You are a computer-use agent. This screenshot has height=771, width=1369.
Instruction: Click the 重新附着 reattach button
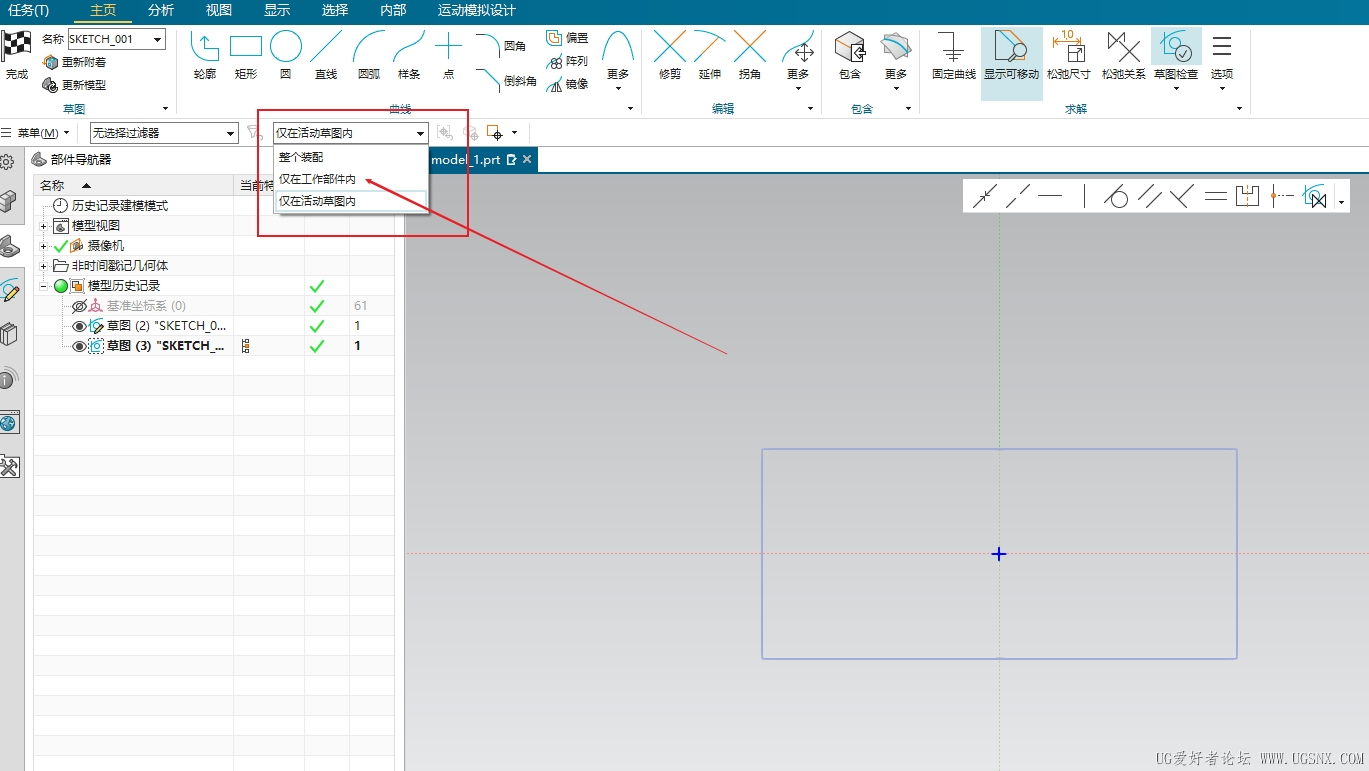(x=74, y=62)
